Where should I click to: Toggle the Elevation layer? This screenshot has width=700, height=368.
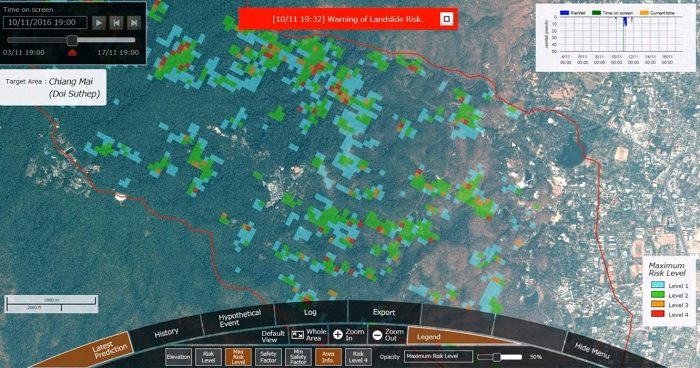pos(179,357)
